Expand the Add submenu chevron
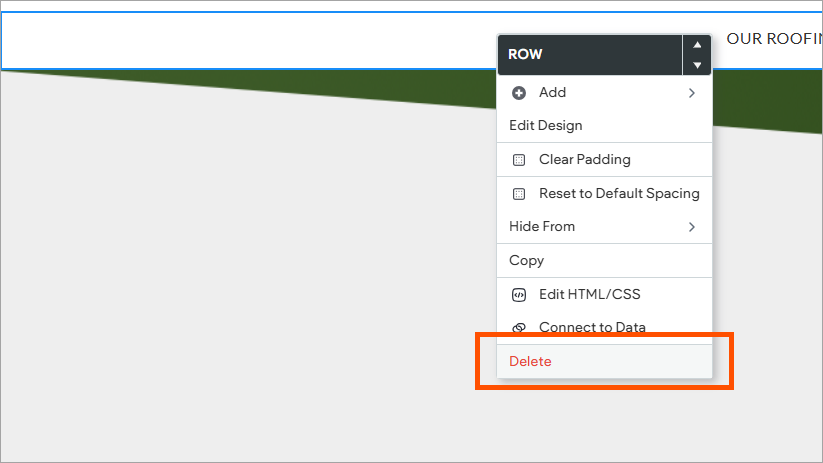 click(692, 93)
